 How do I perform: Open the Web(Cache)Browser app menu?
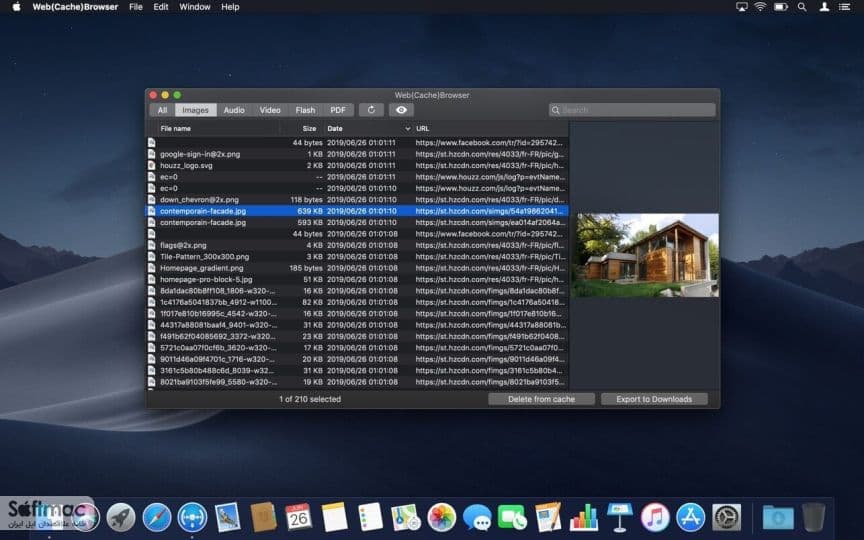[75, 7]
